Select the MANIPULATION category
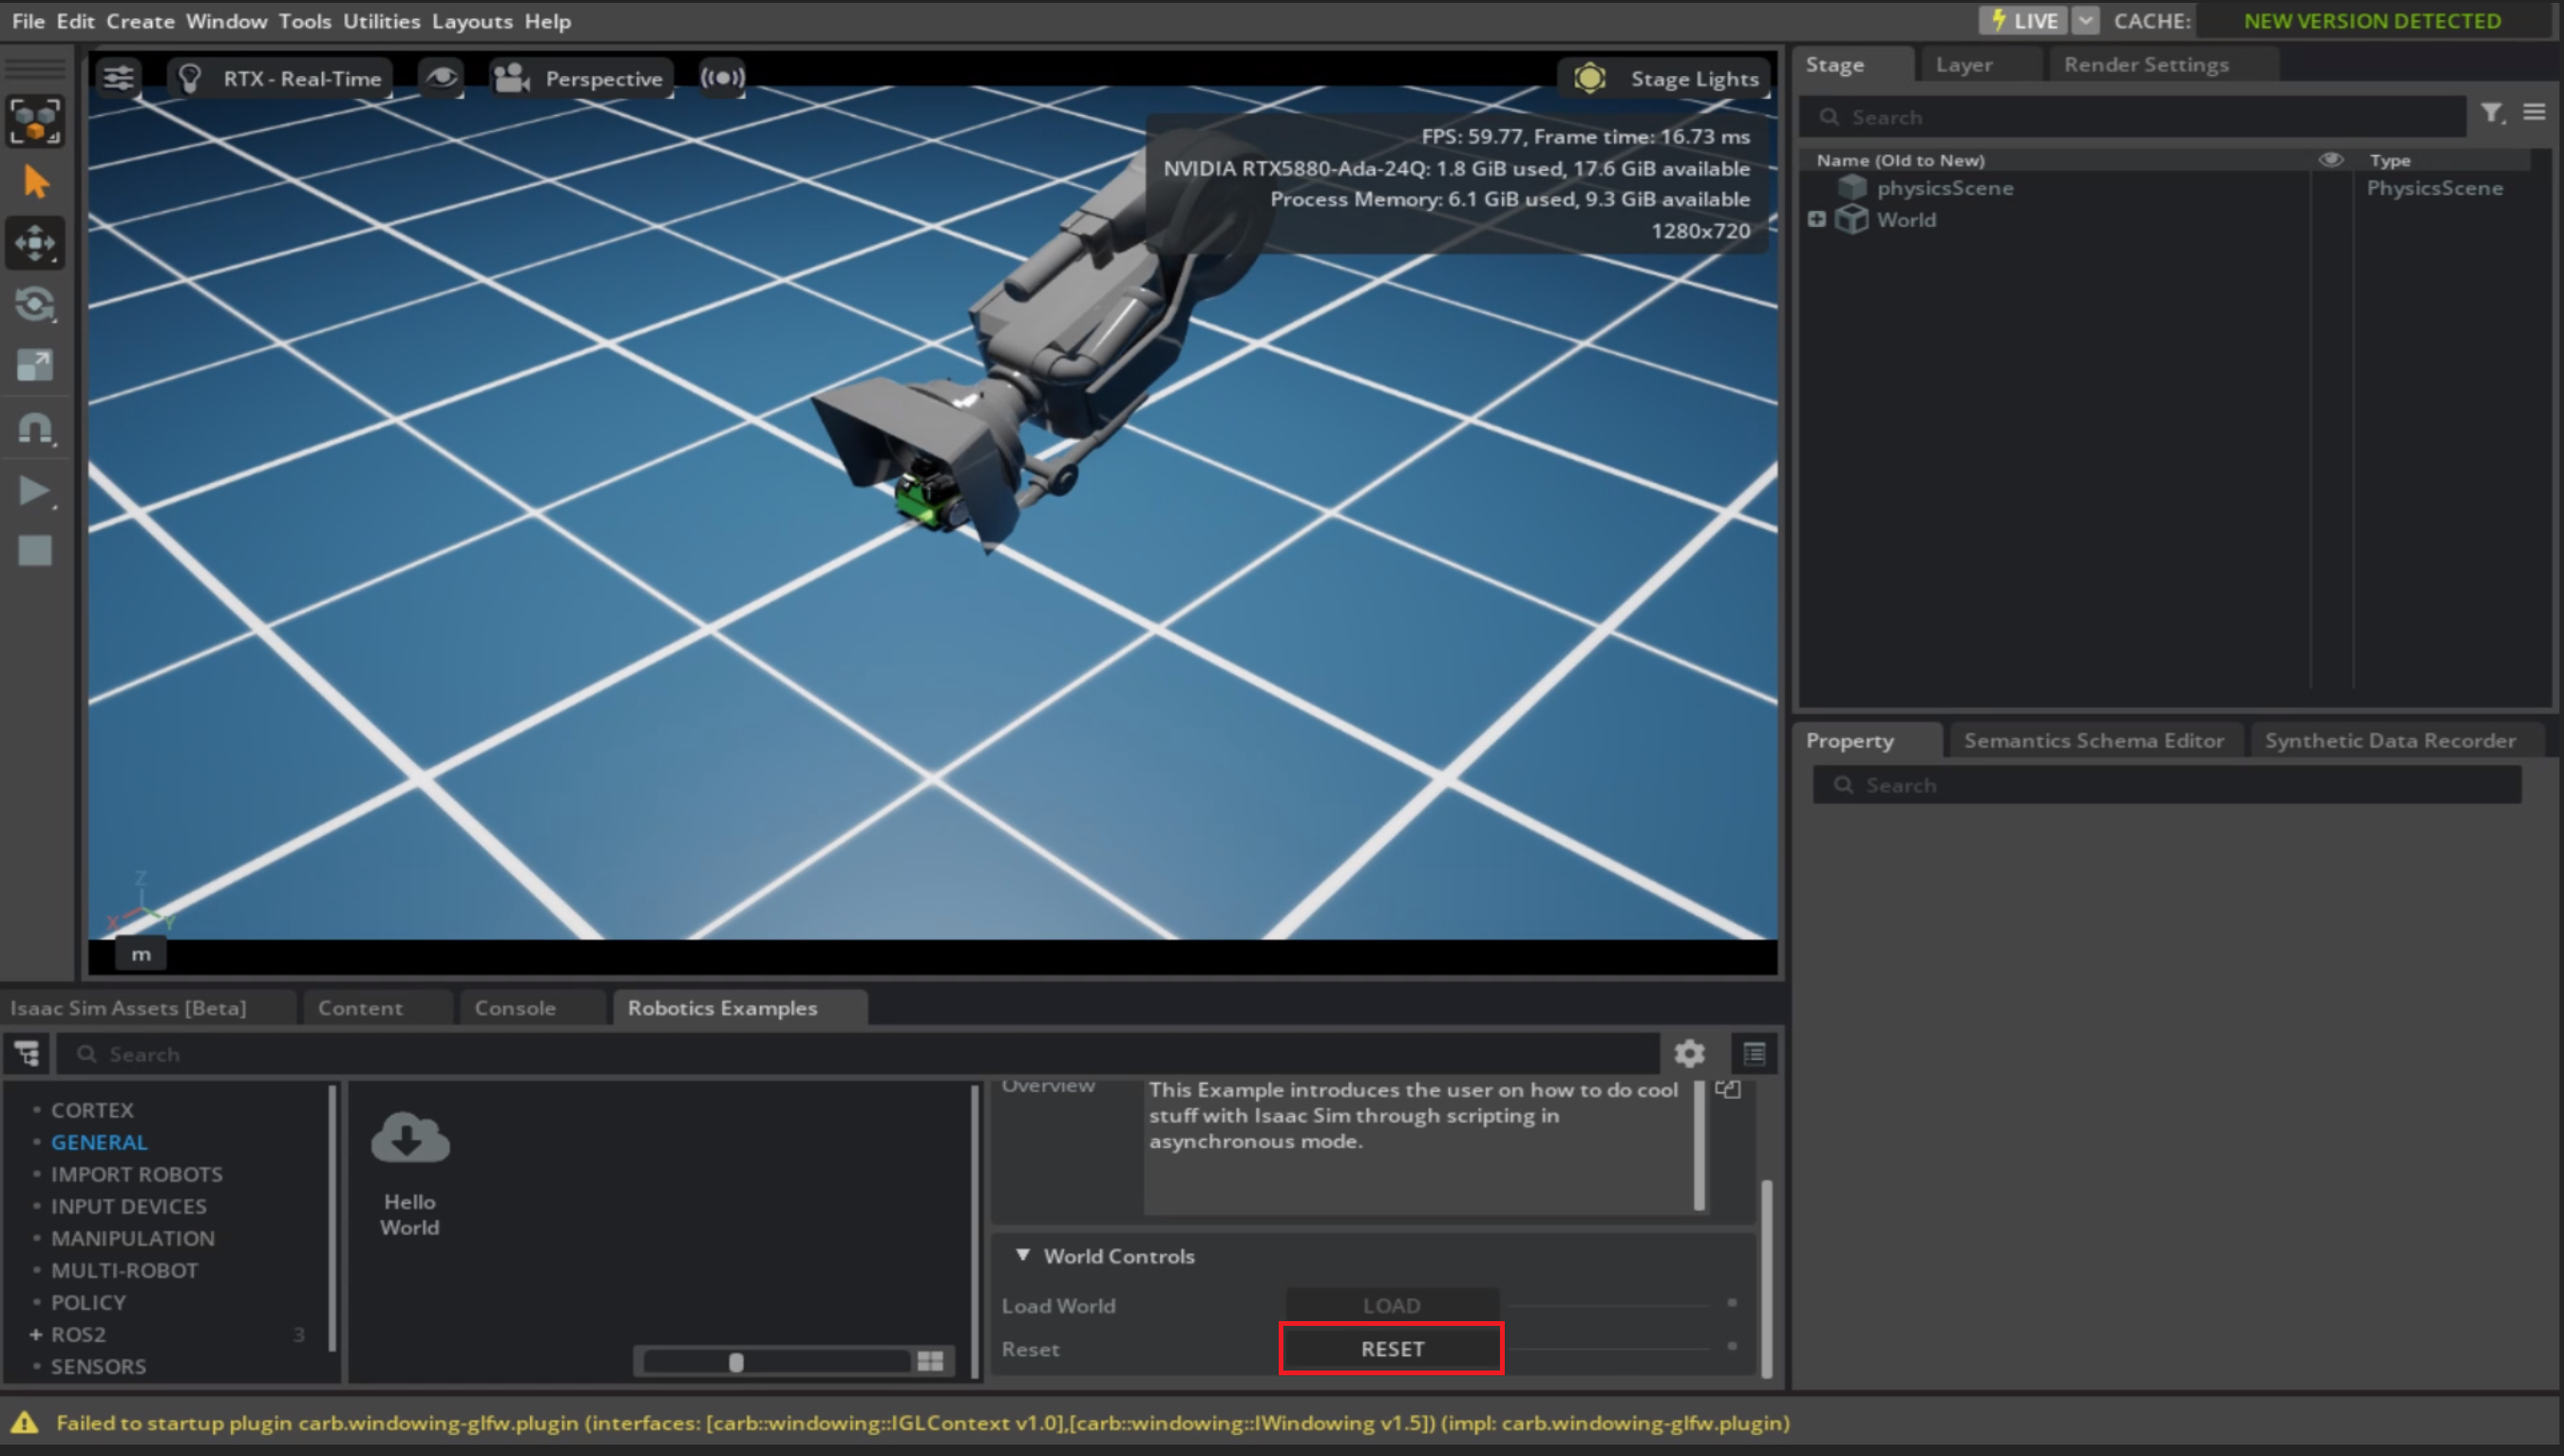Screen dimensions: 2564x1456 pyautogui.click(x=133, y=1239)
